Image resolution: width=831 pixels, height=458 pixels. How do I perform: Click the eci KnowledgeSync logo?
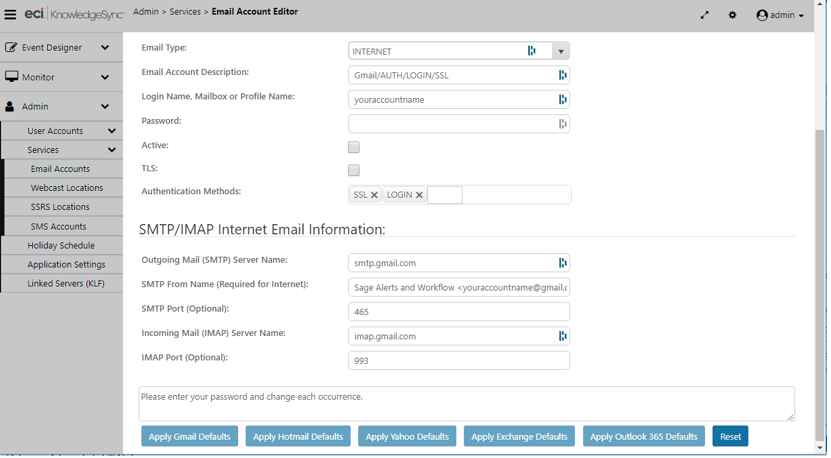tap(74, 14)
